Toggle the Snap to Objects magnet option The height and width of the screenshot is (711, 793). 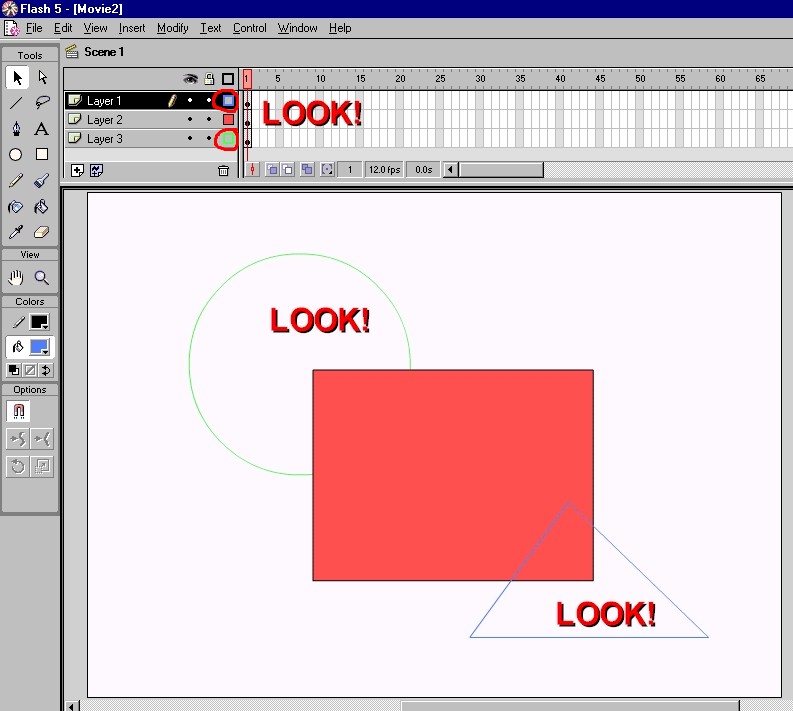coord(17,411)
